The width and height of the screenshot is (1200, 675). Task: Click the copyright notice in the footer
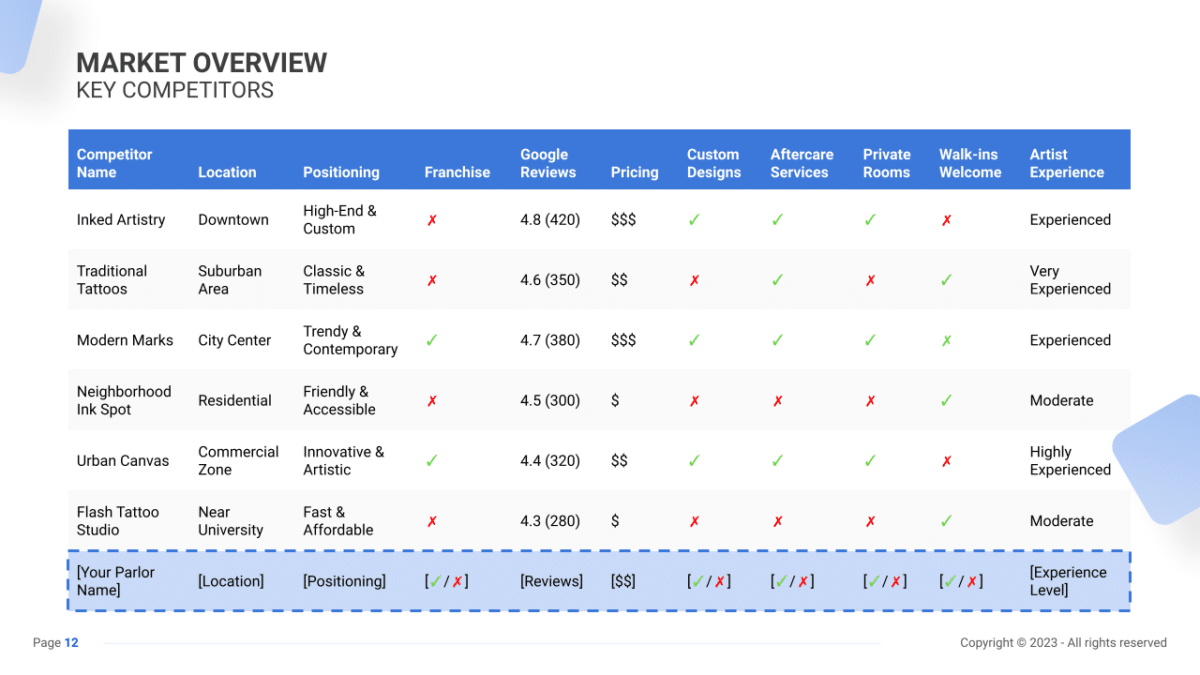[x=1063, y=643]
